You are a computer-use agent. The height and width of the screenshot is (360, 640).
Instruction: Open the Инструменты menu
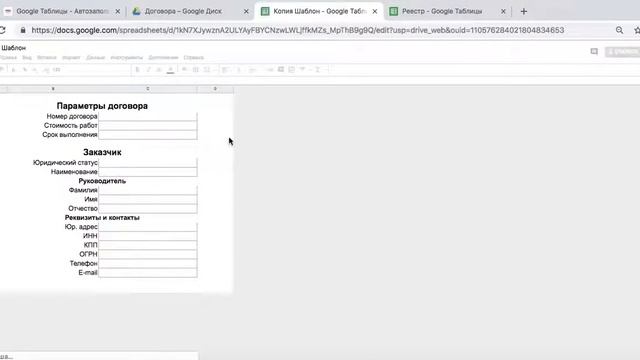(127, 58)
